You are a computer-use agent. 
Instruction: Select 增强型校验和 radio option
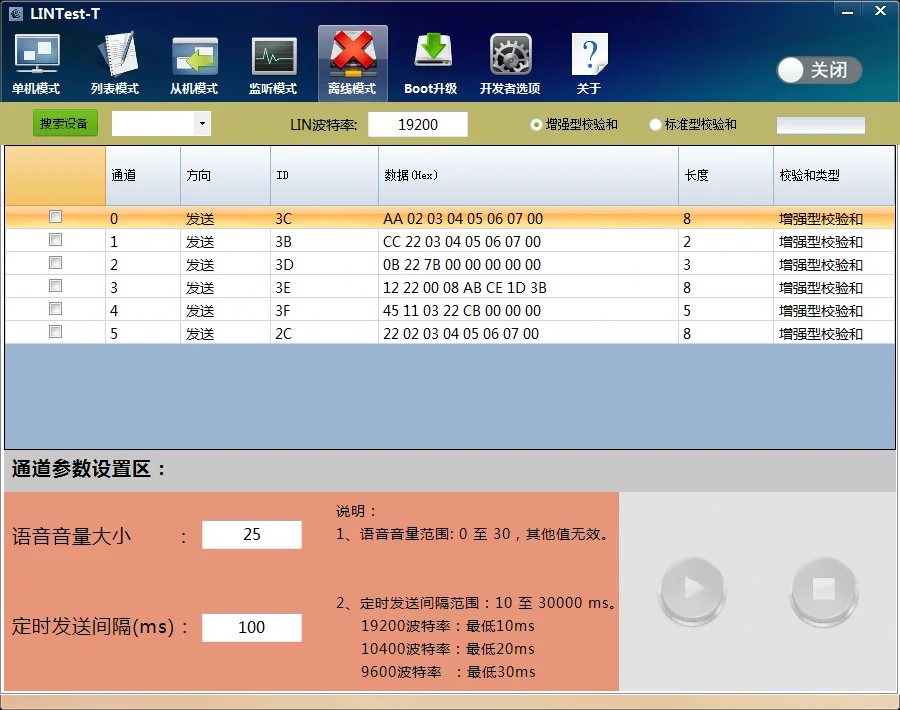click(574, 125)
